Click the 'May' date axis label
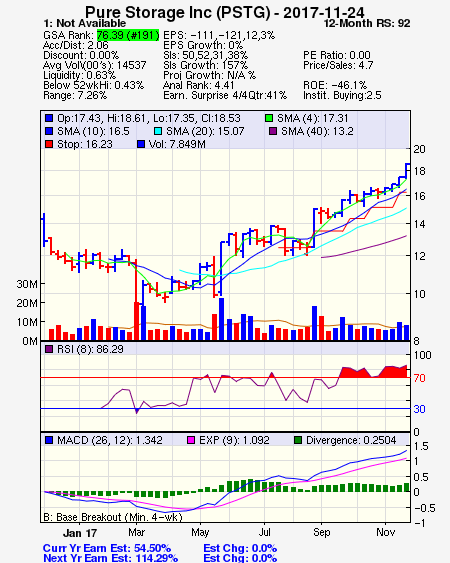 (200, 532)
